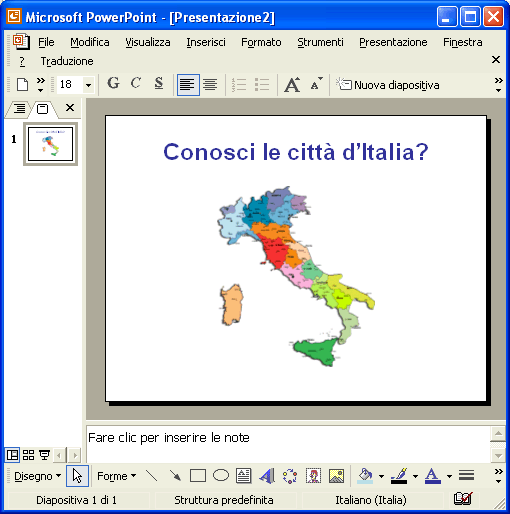Open the Forme (AutoShapes) dropdown
The height and width of the screenshot is (514, 510).
tap(116, 476)
